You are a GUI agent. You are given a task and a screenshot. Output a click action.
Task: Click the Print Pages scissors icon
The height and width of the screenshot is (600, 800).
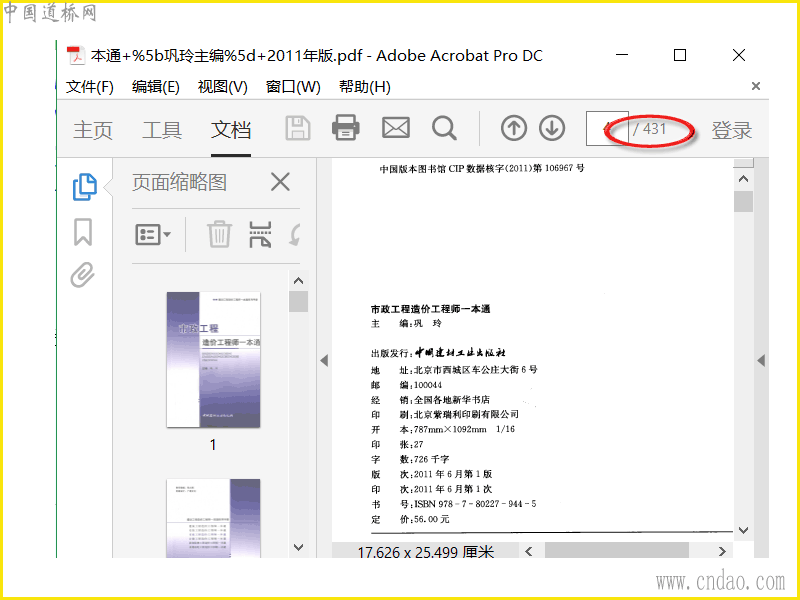pos(260,234)
